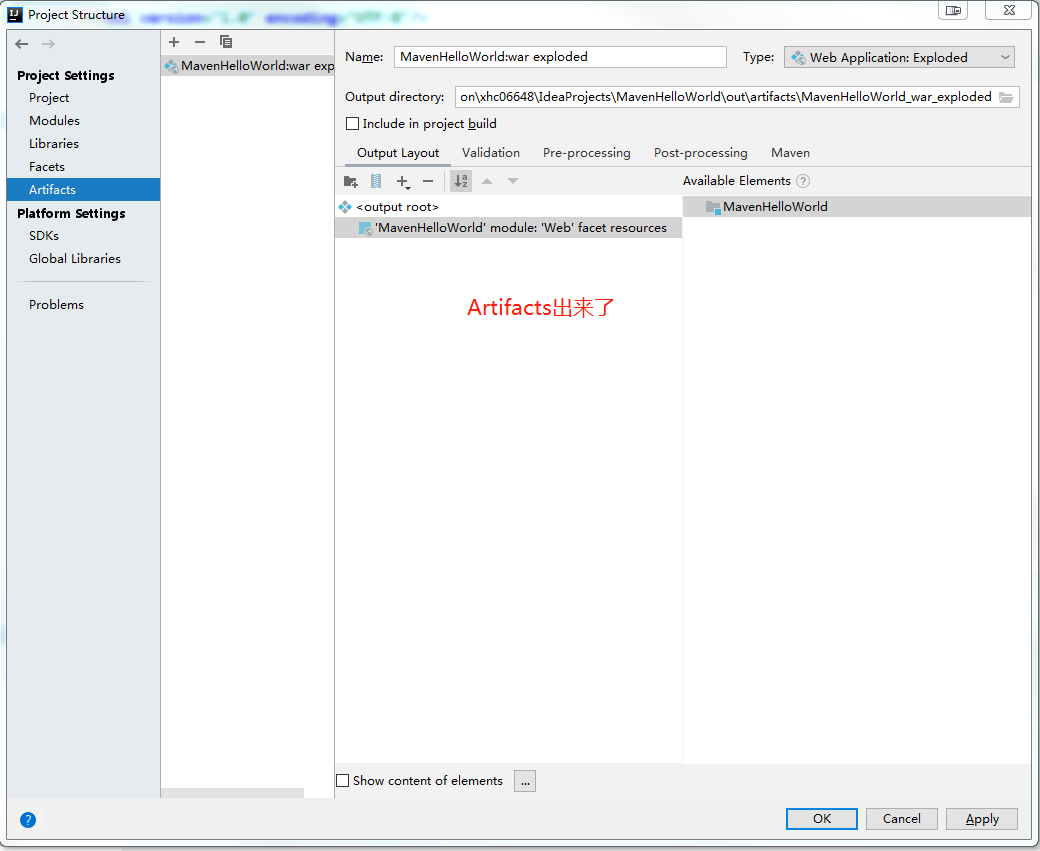Open the Maven tab
1040x851 pixels.
point(790,153)
